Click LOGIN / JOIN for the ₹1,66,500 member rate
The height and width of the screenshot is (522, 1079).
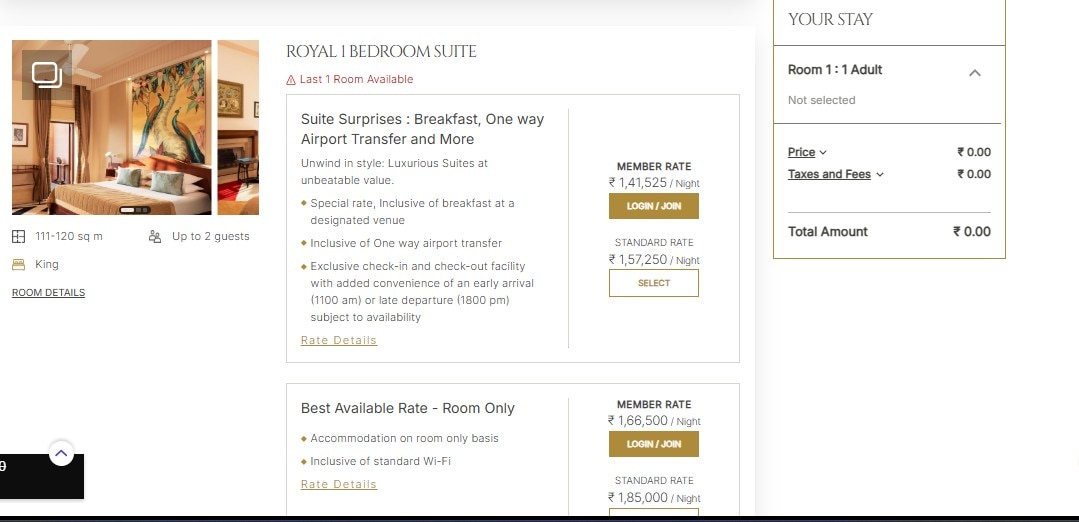[653, 444]
